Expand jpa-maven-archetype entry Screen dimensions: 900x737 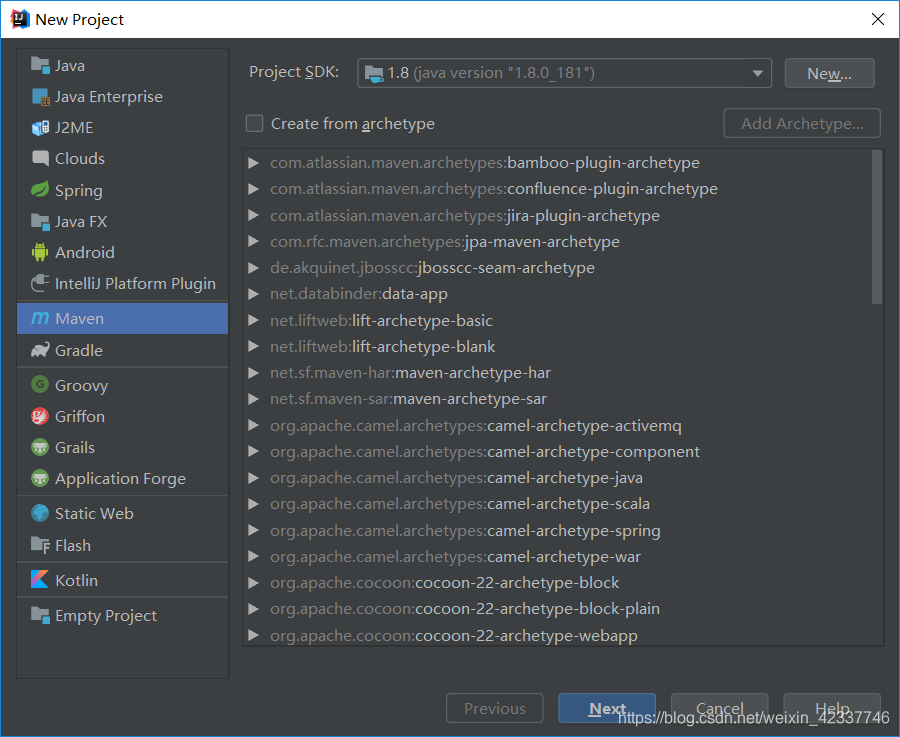[x=253, y=241]
